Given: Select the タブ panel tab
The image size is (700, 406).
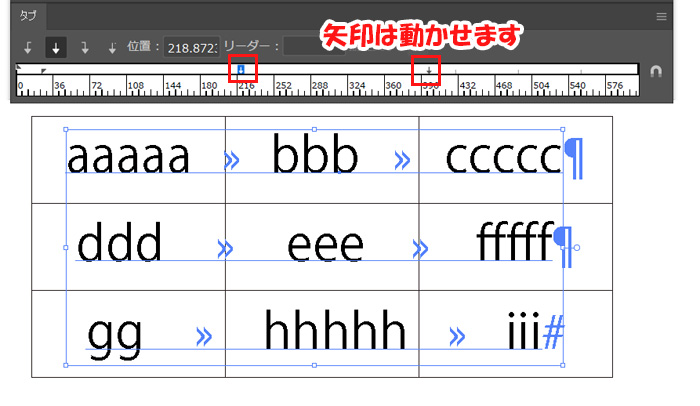Looking at the screenshot, I should coord(28,17).
